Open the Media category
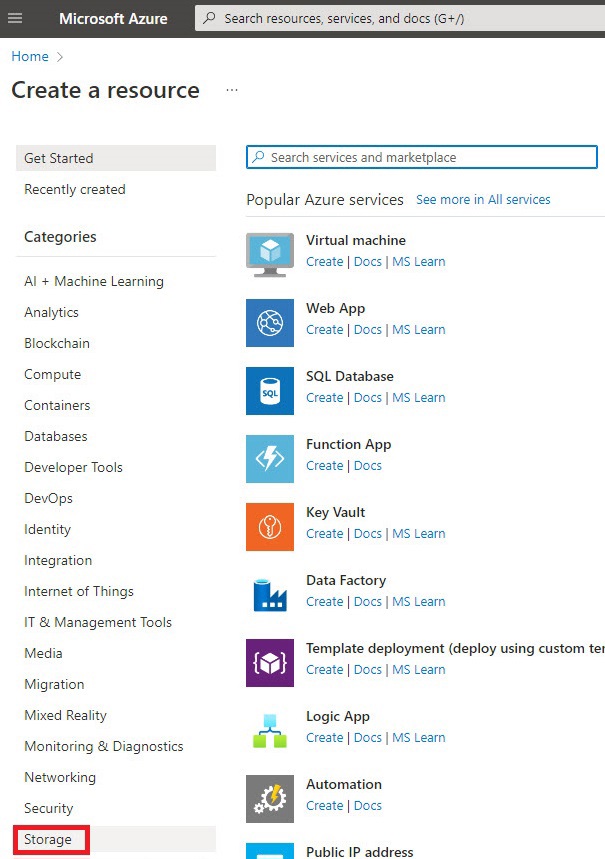Image resolution: width=605 pixels, height=859 pixels. pyautogui.click(x=43, y=653)
